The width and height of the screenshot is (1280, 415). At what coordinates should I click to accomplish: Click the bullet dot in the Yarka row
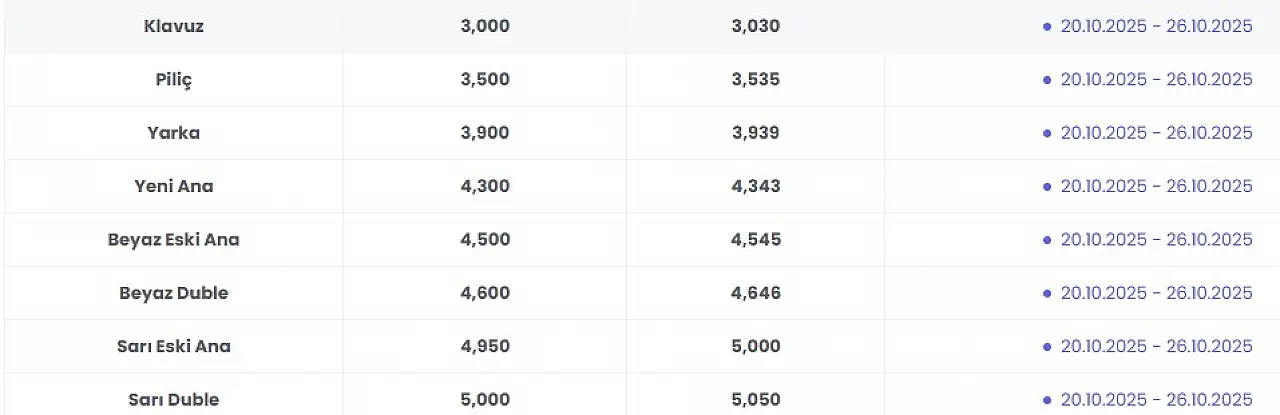click(1047, 133)
